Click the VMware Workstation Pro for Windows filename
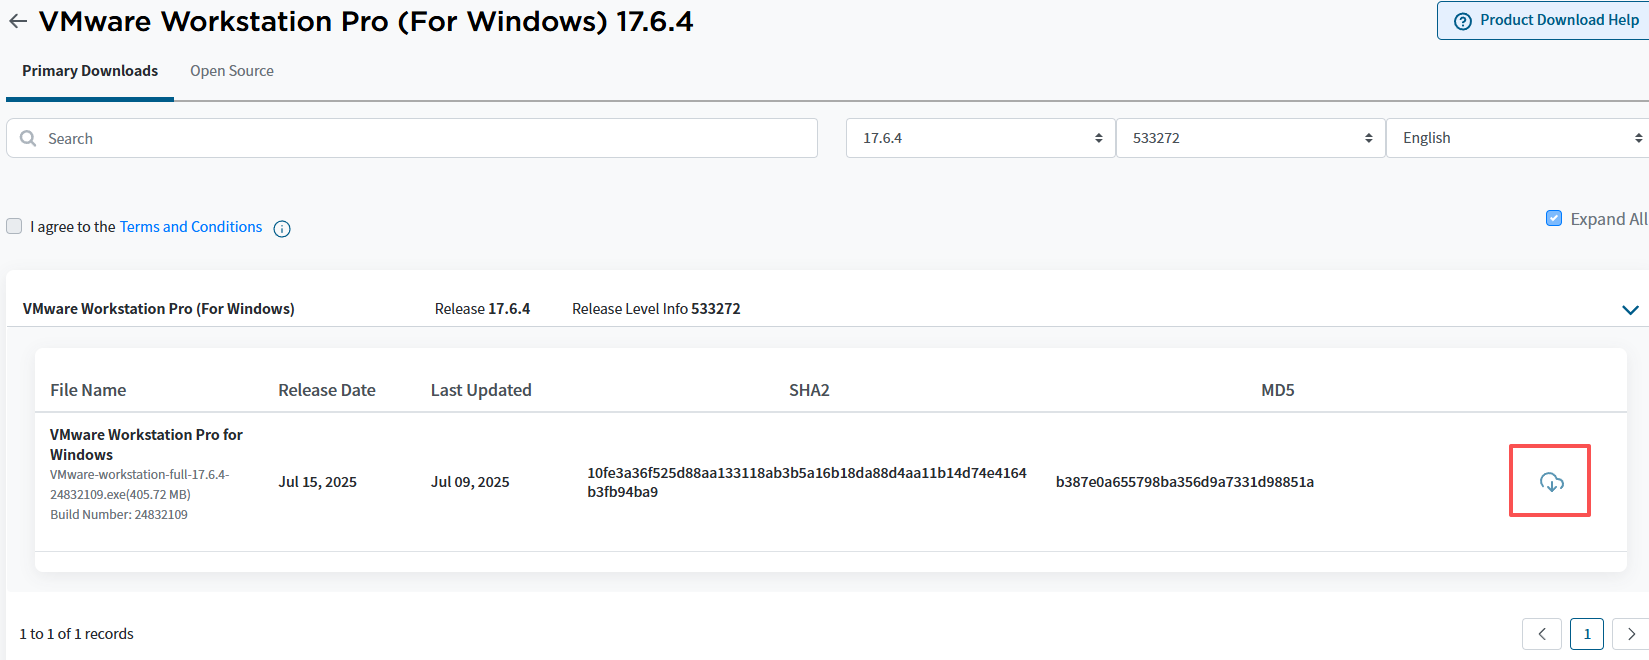Viewport: 1649px width, 660px height. click(x=146, y=444)
